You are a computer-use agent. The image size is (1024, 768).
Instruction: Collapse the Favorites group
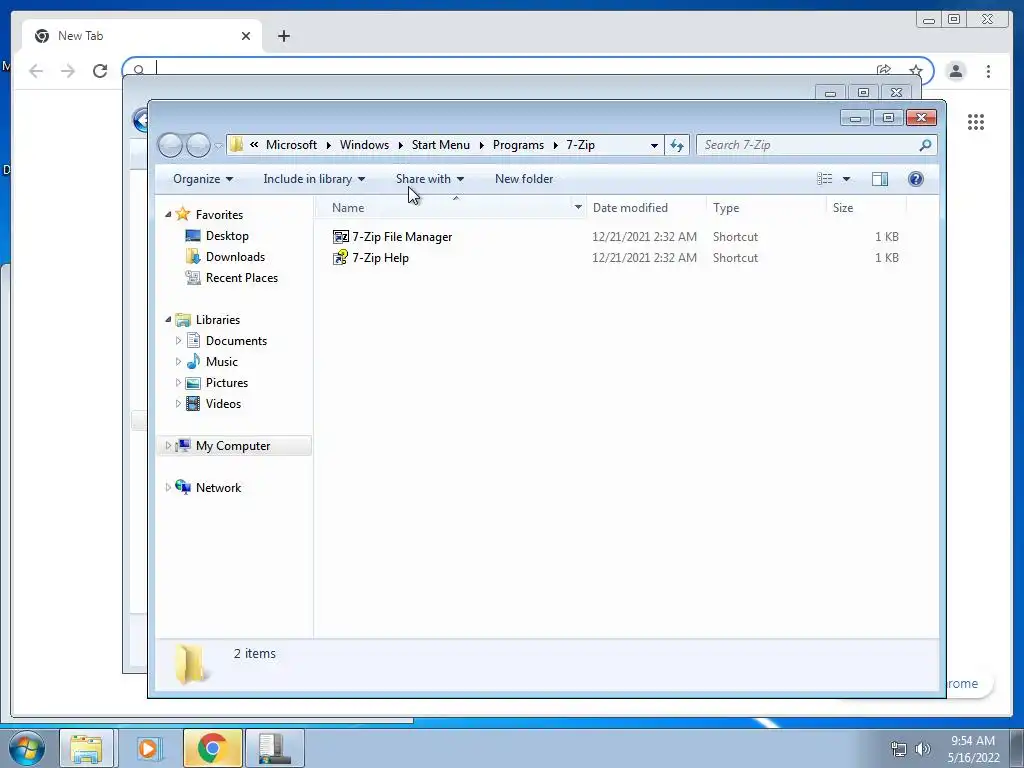(x=168, y=214)
